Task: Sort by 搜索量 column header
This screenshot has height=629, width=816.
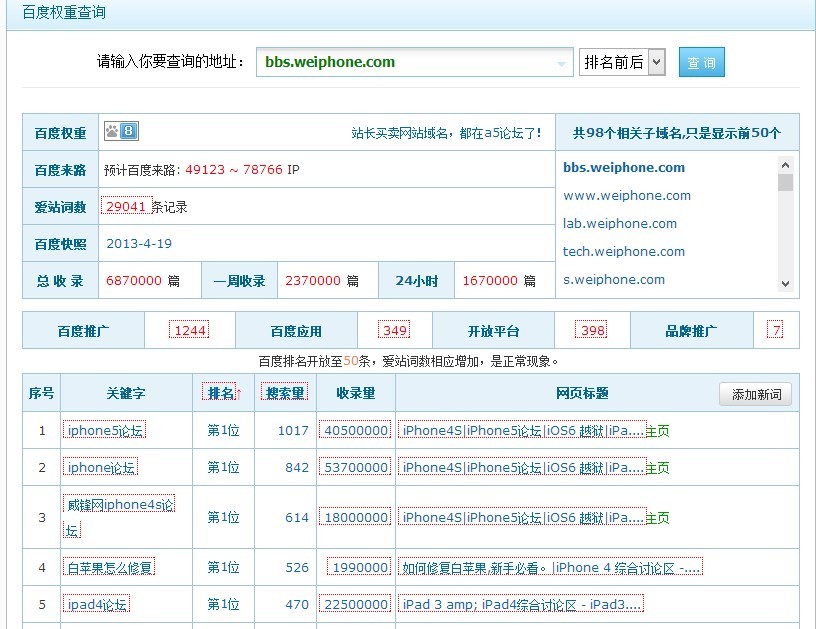Action: click(x=285, y=393)
